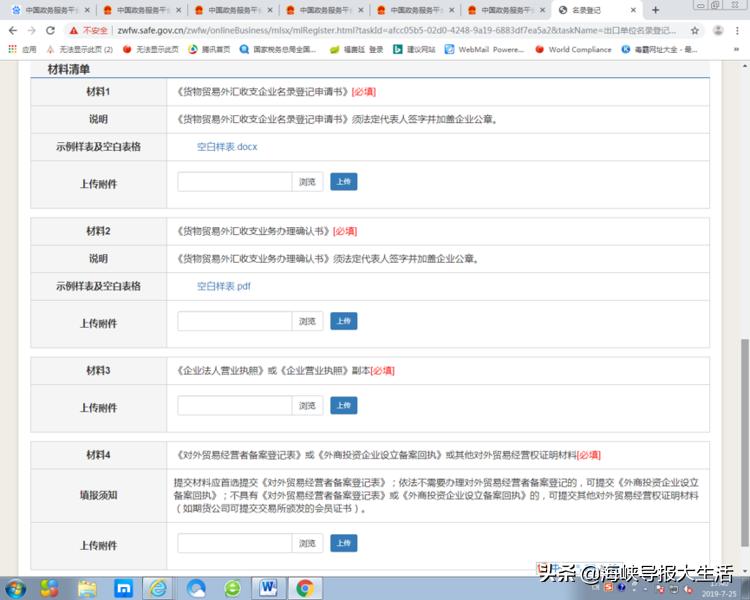
Task: Click the 不安全 security warning
Action: [x=89, y=31]
